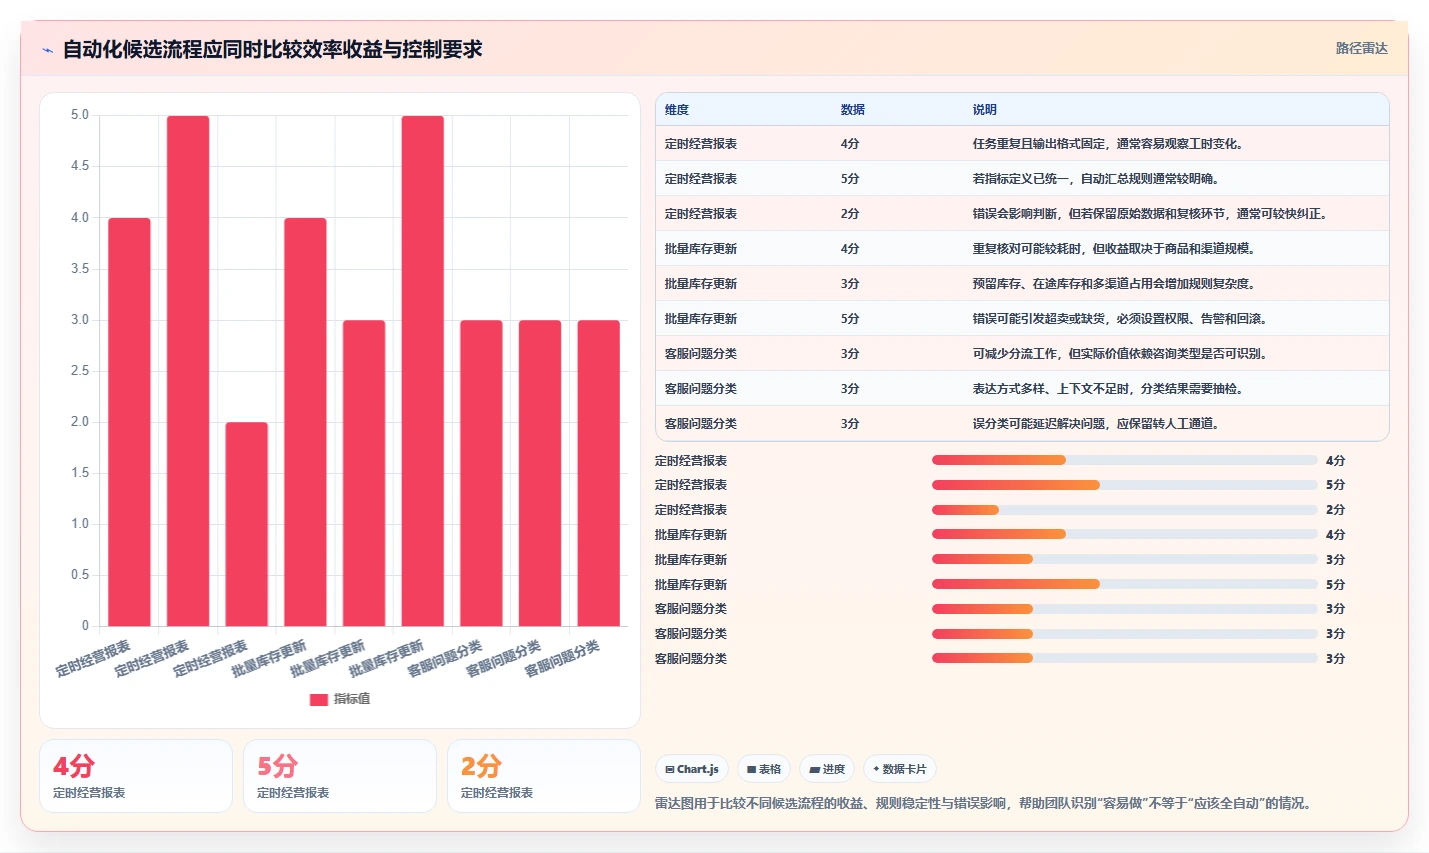This screenshot has height=853, width=1429.
Task: Click the 定时经营报表 chart bar reaching 5.0
Action: coord(188,371)
